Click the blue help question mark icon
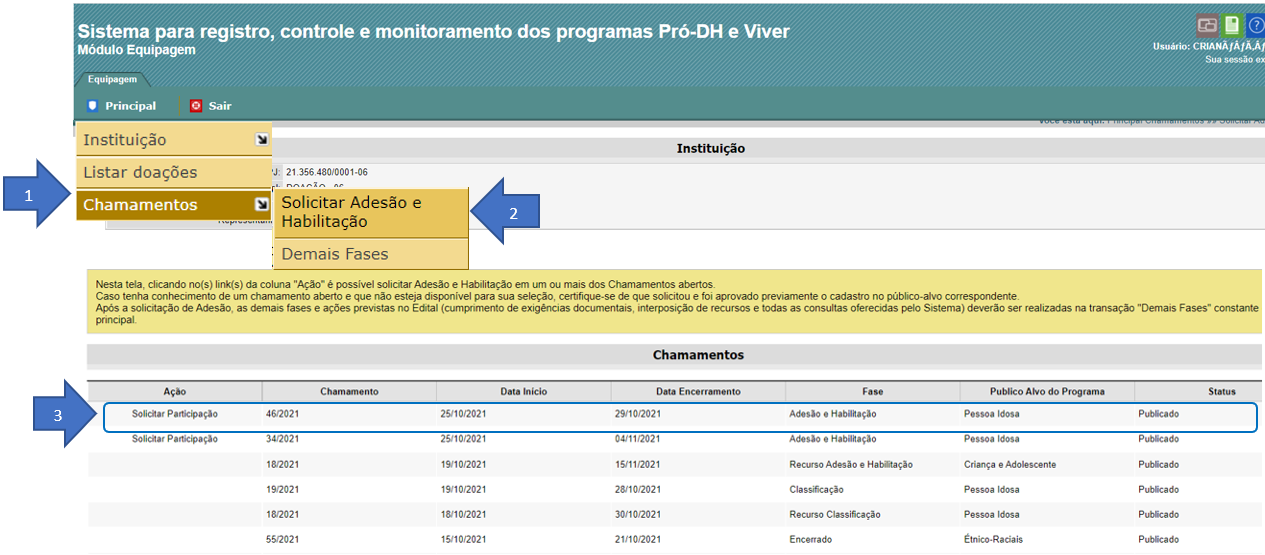This screenshot has width=1265, height=555. (1255, 26)
